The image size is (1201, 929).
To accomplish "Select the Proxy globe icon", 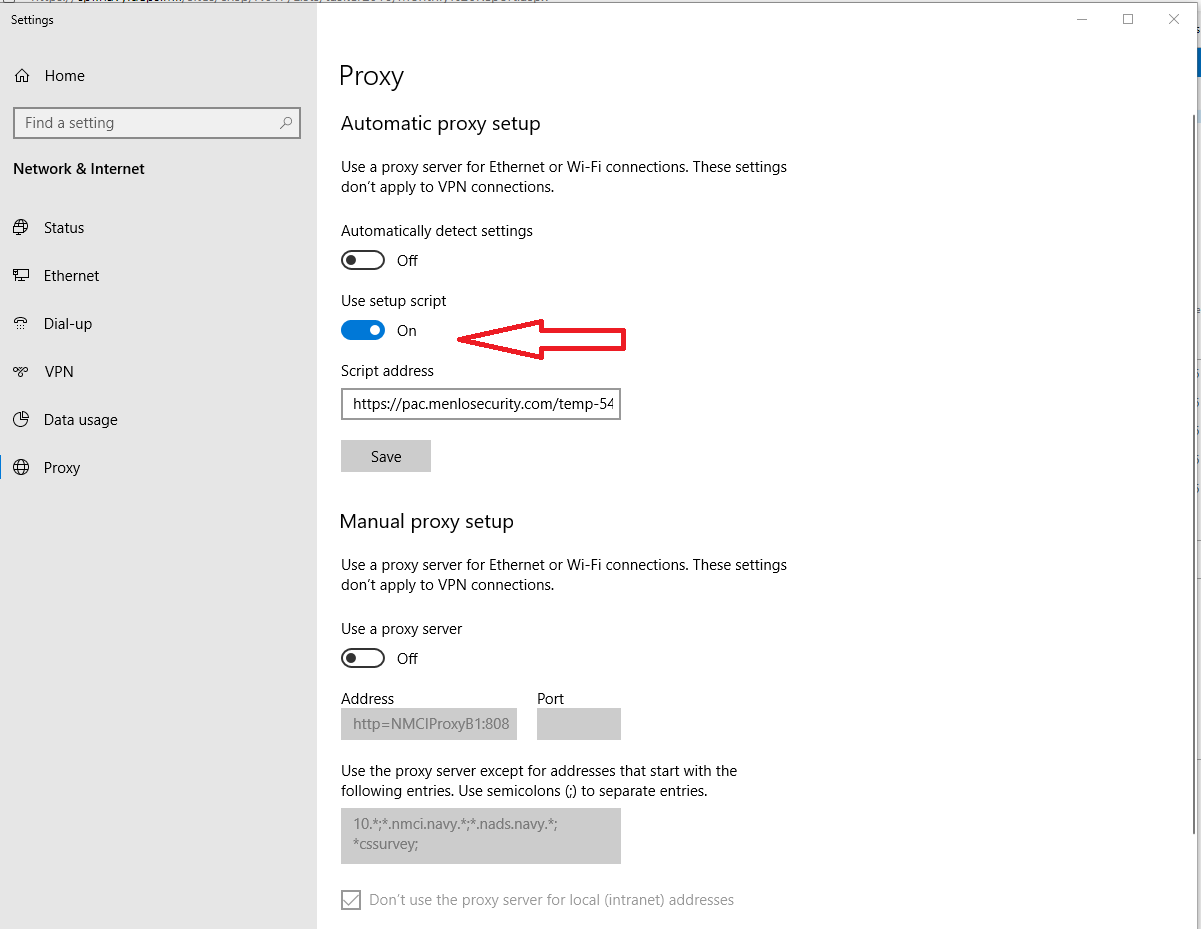I will [x=21, y=468].
